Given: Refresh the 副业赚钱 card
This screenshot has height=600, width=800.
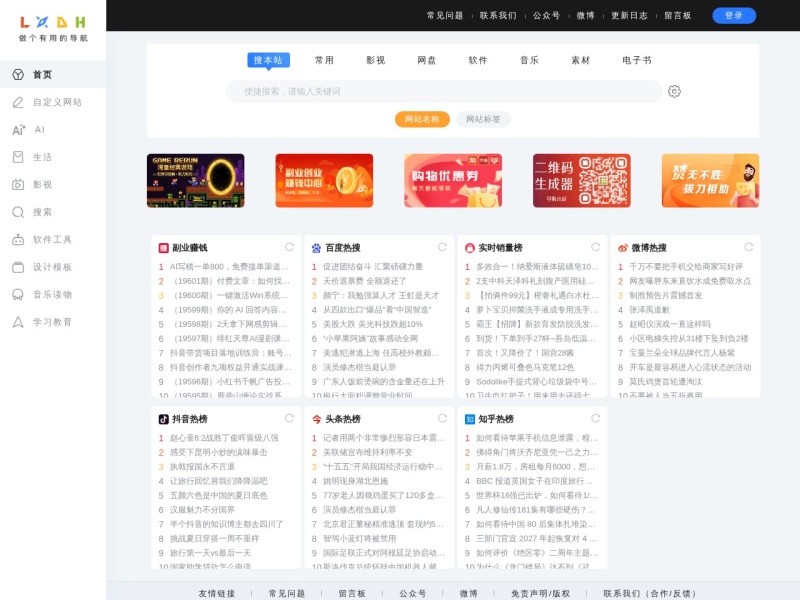Looking at the screenshot, I should (289, 247).
